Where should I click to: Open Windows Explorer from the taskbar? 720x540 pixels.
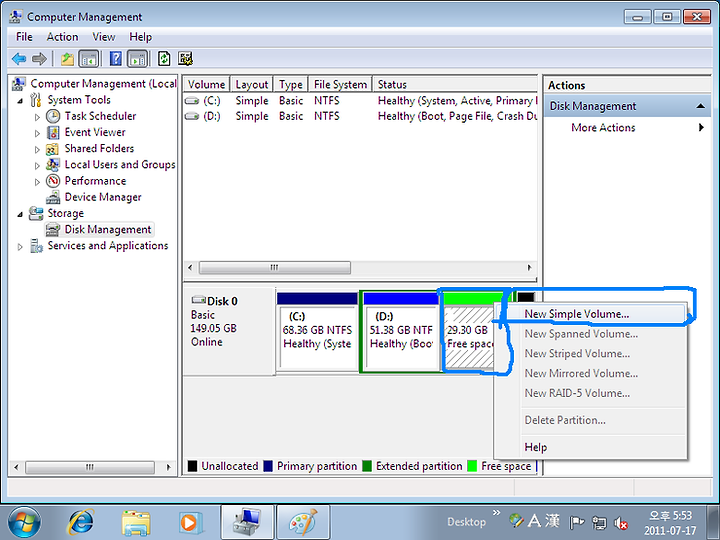pyautogui.click(x=136, y=523)
